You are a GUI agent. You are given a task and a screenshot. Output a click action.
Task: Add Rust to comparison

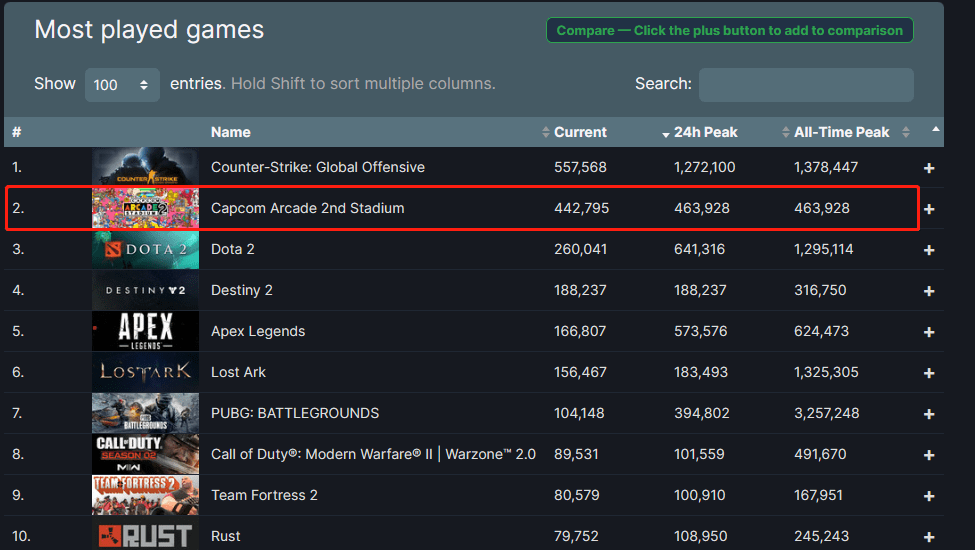(x=929, y=537)
